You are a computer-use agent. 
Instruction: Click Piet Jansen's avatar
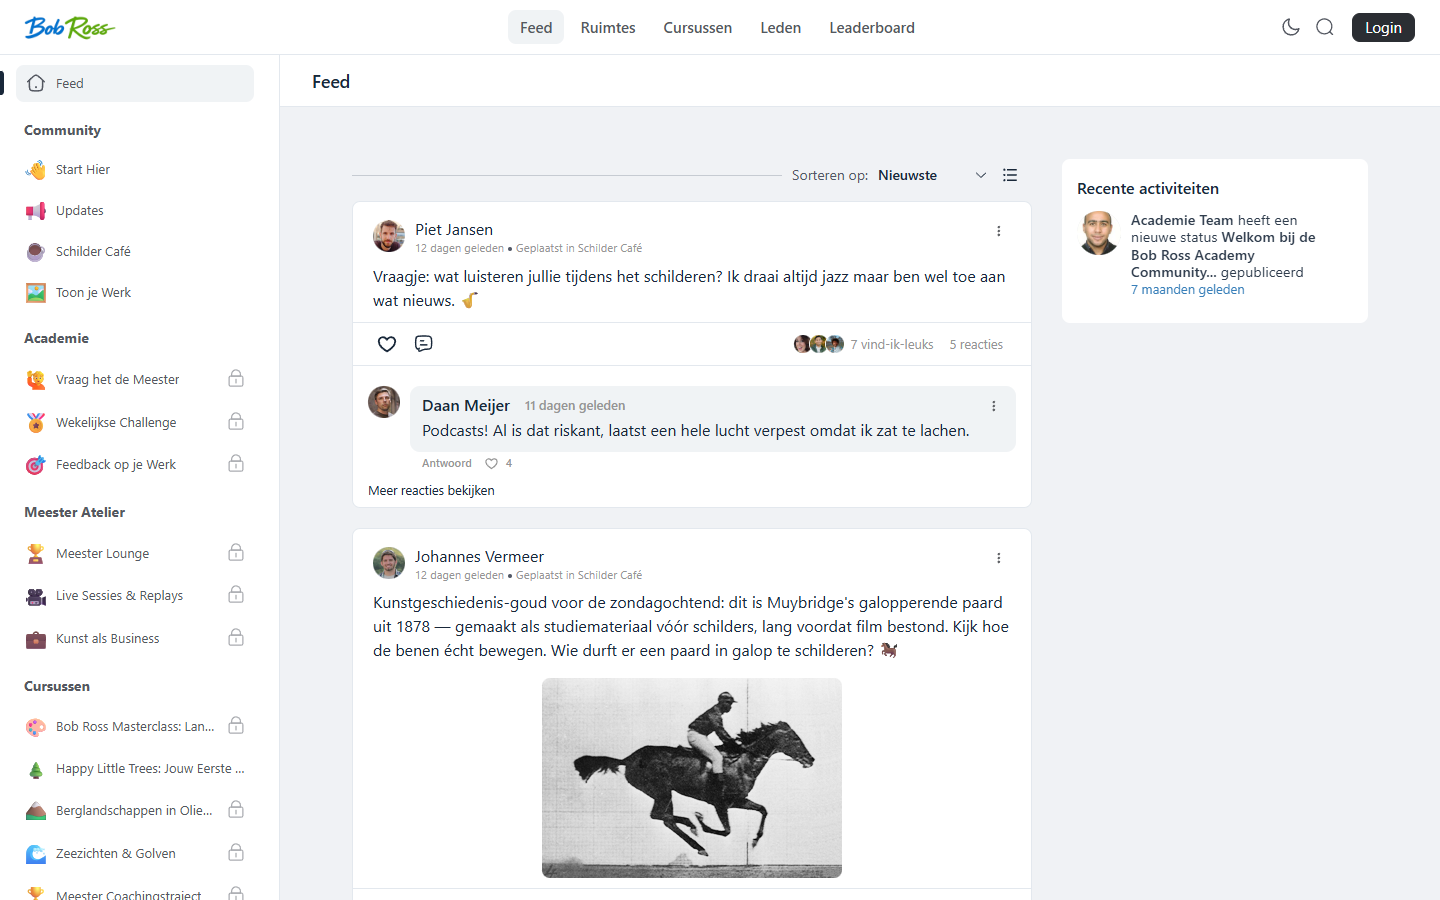pyautogui.click(x=389, y=236)
